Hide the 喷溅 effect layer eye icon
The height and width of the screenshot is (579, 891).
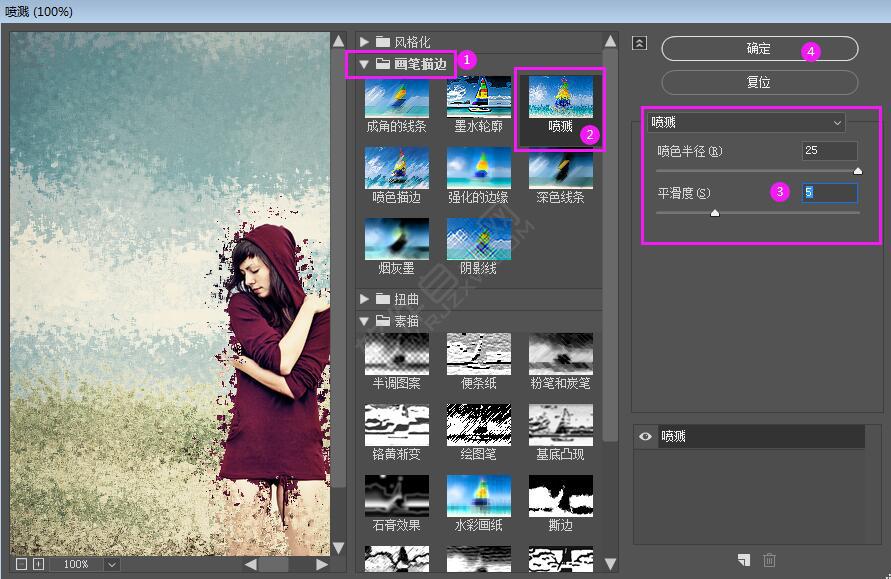tap(645, 436)
